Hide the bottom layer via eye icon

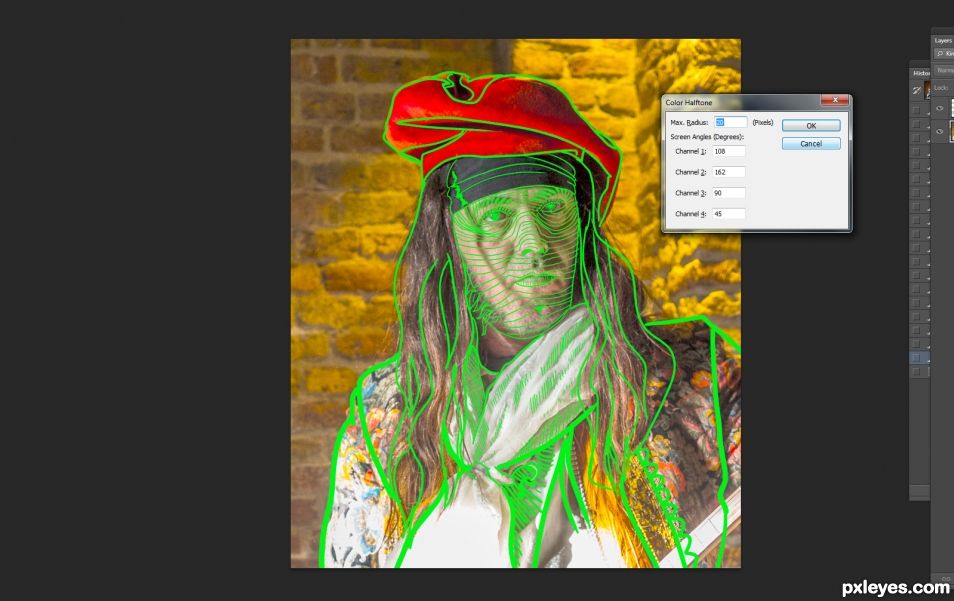[939, 131]
